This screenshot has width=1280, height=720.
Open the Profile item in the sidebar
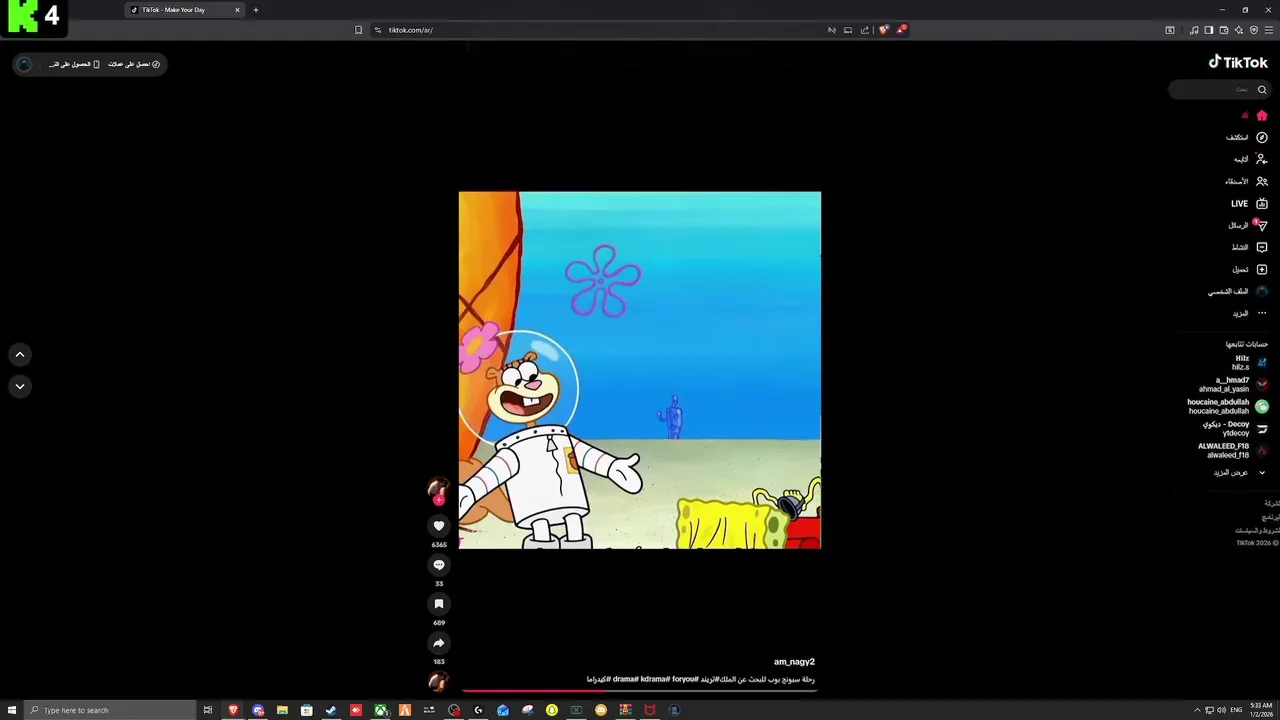pyautogui.click(x=1238, y=292)
